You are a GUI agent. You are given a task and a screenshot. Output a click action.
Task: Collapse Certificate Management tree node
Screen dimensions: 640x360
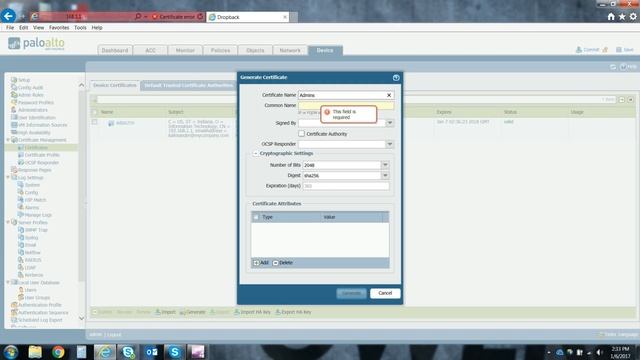click(8, 140)
